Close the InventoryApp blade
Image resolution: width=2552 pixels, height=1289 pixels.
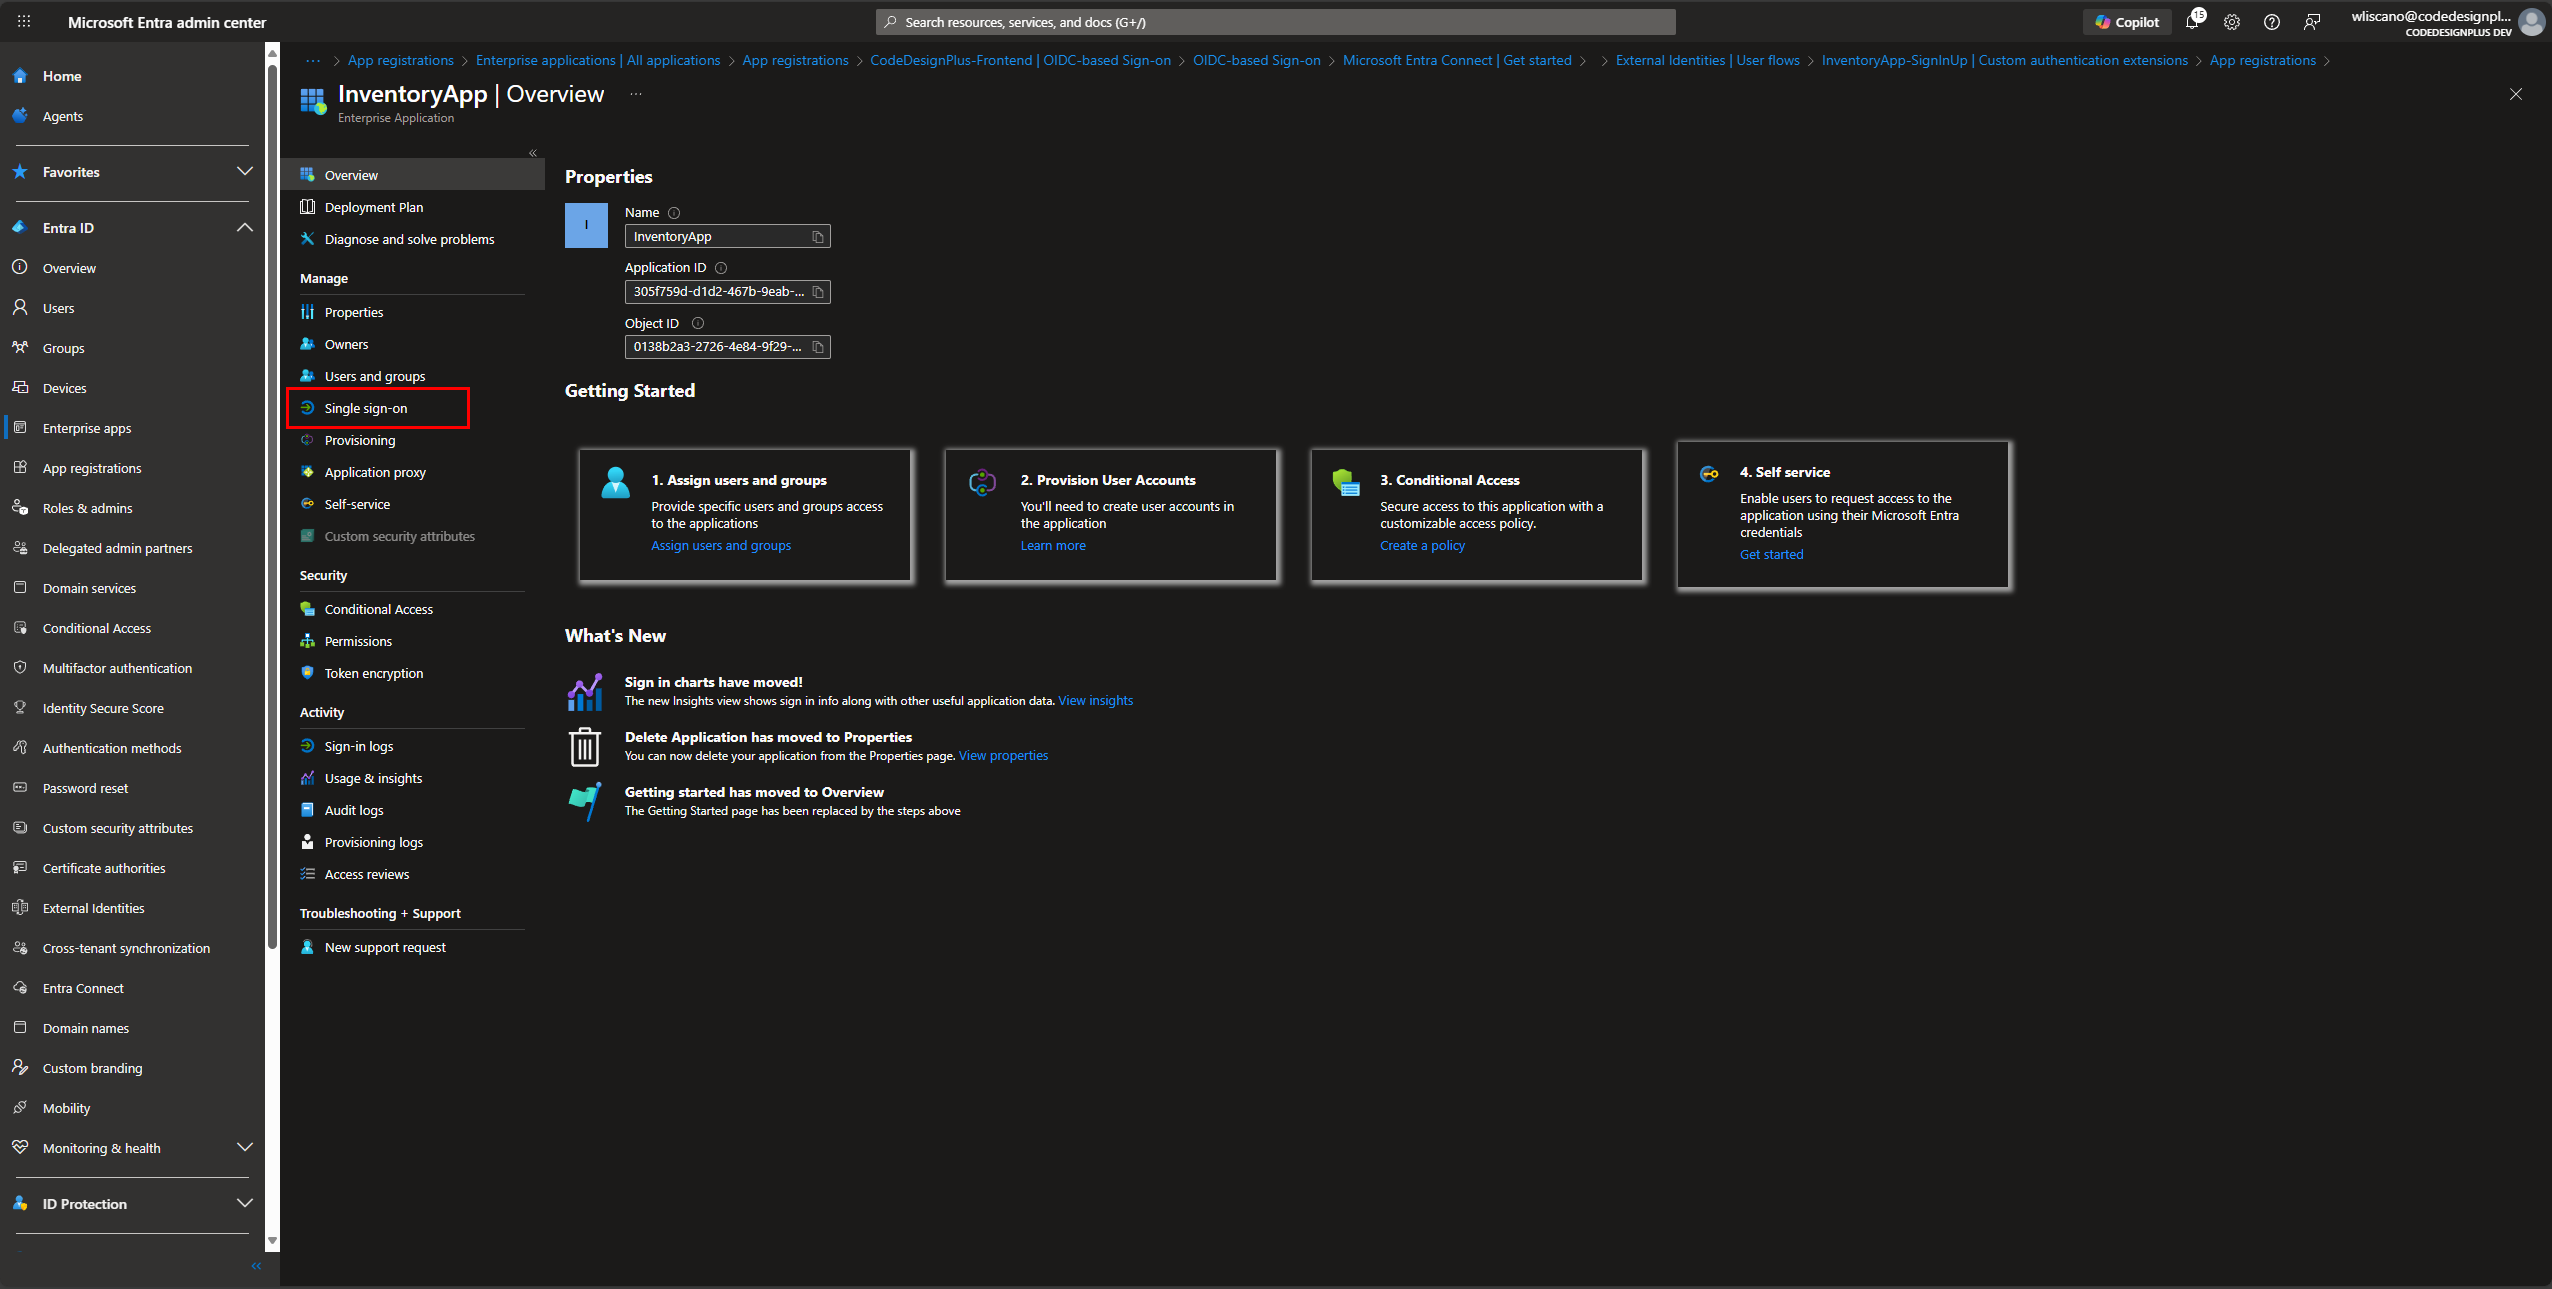(2515, 94)
